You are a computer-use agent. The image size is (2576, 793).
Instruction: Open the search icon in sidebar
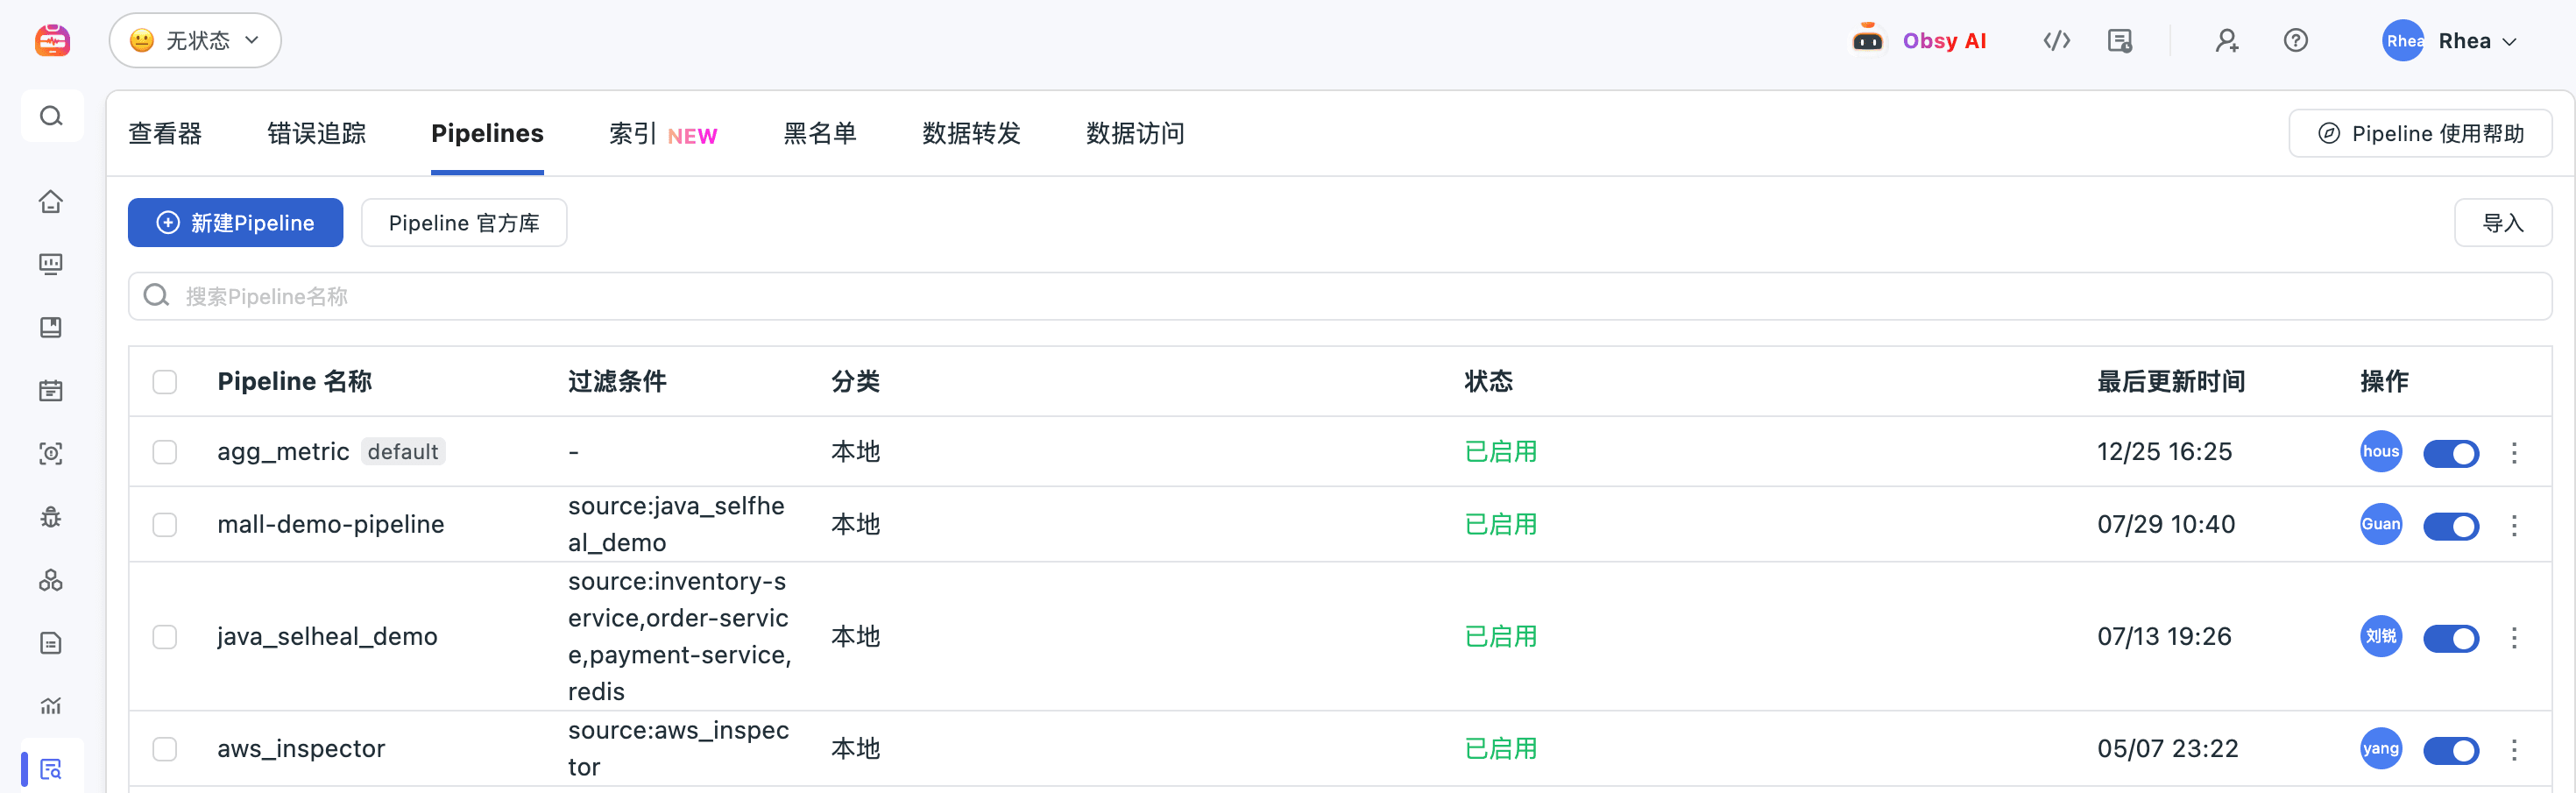click(x=51, y=116)
